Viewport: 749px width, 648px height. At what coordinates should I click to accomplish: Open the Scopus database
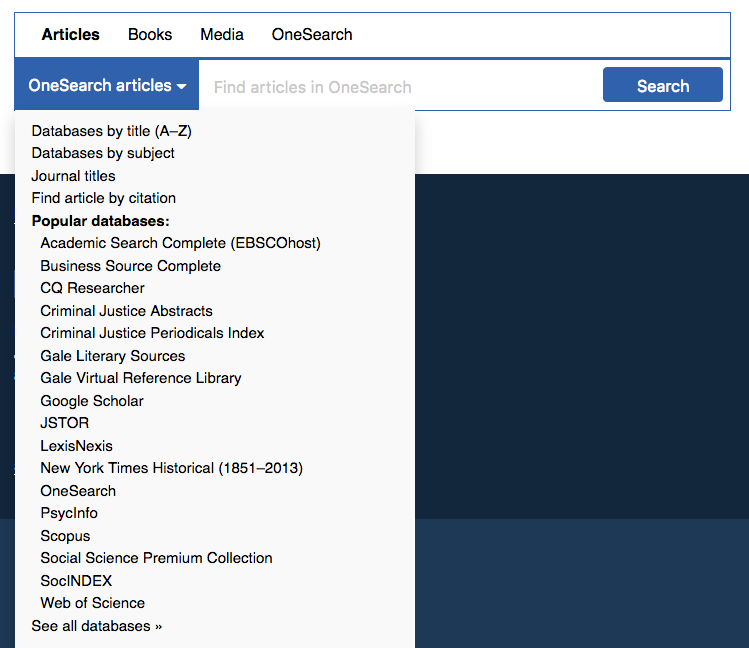pos(65,536)
